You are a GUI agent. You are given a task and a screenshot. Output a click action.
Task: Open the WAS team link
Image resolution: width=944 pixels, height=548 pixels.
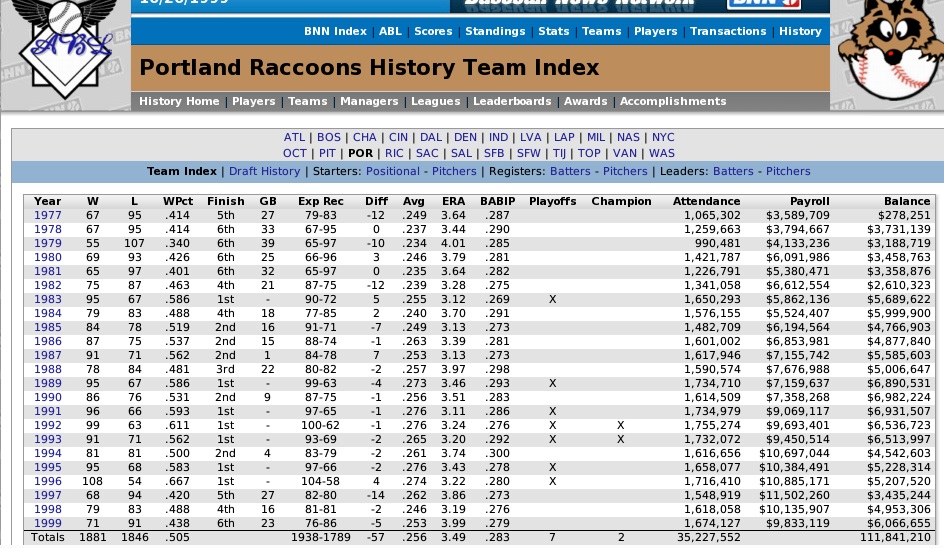662,153
